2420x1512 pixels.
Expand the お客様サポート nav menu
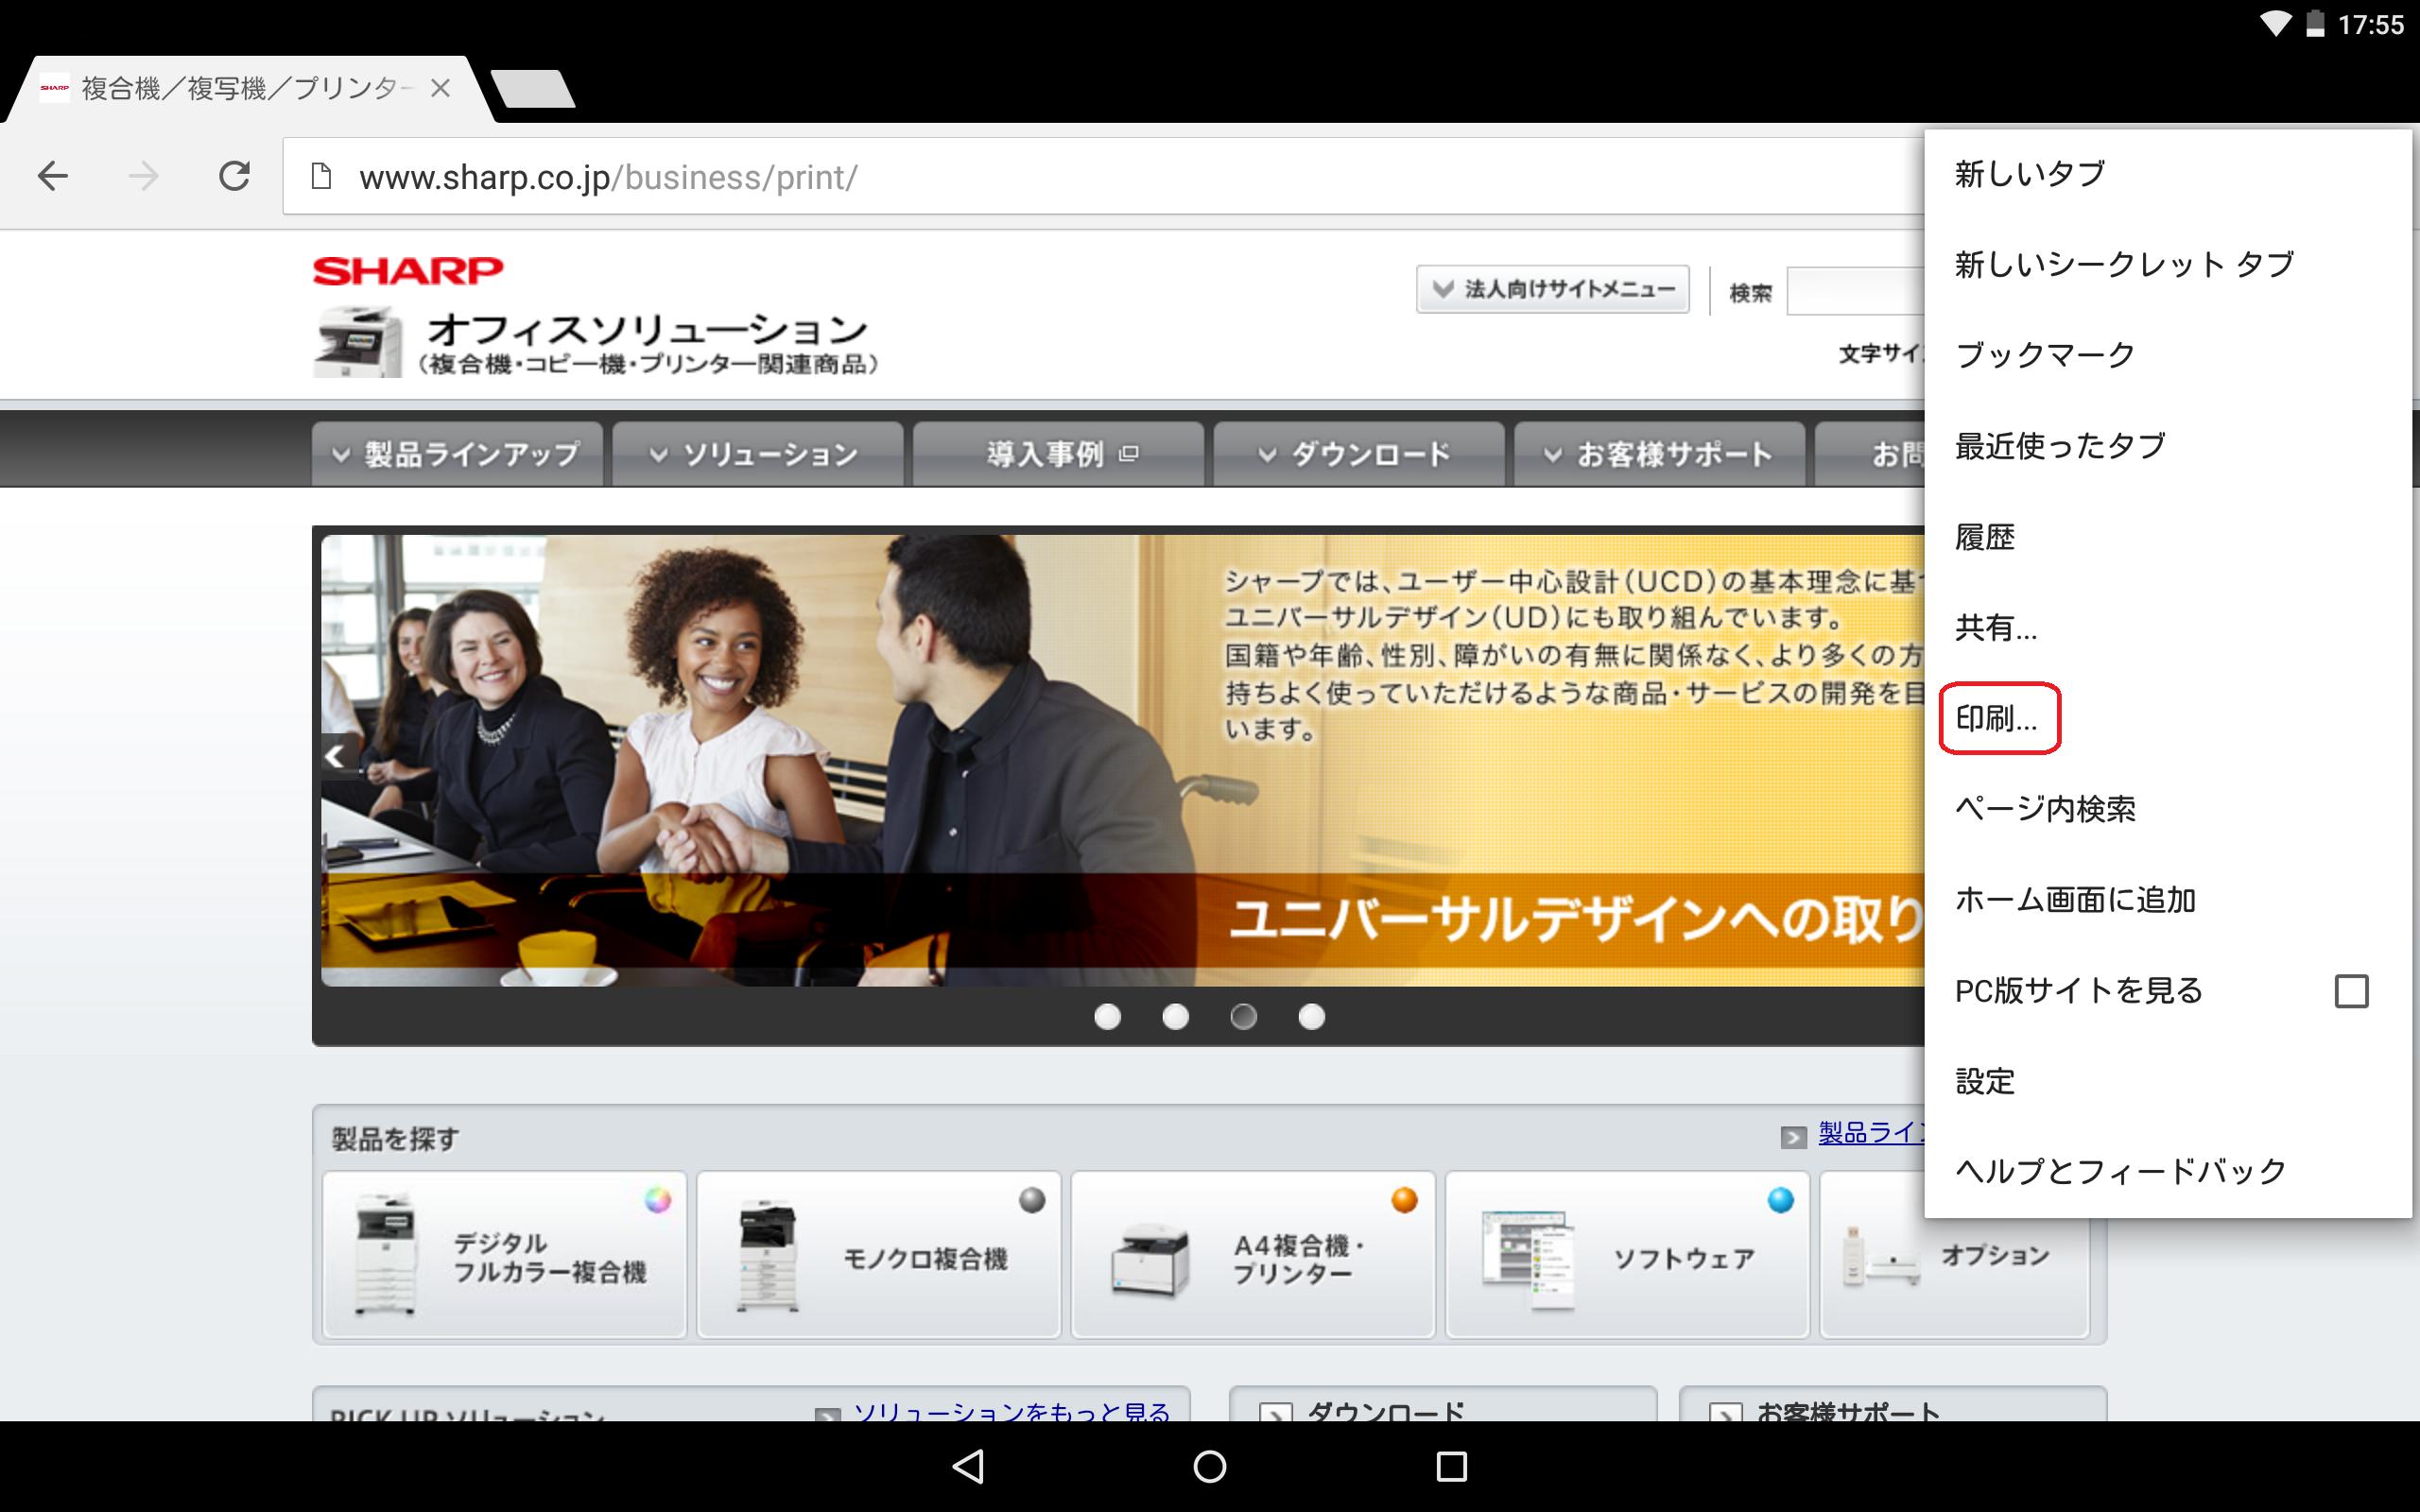coord(1659,454)
